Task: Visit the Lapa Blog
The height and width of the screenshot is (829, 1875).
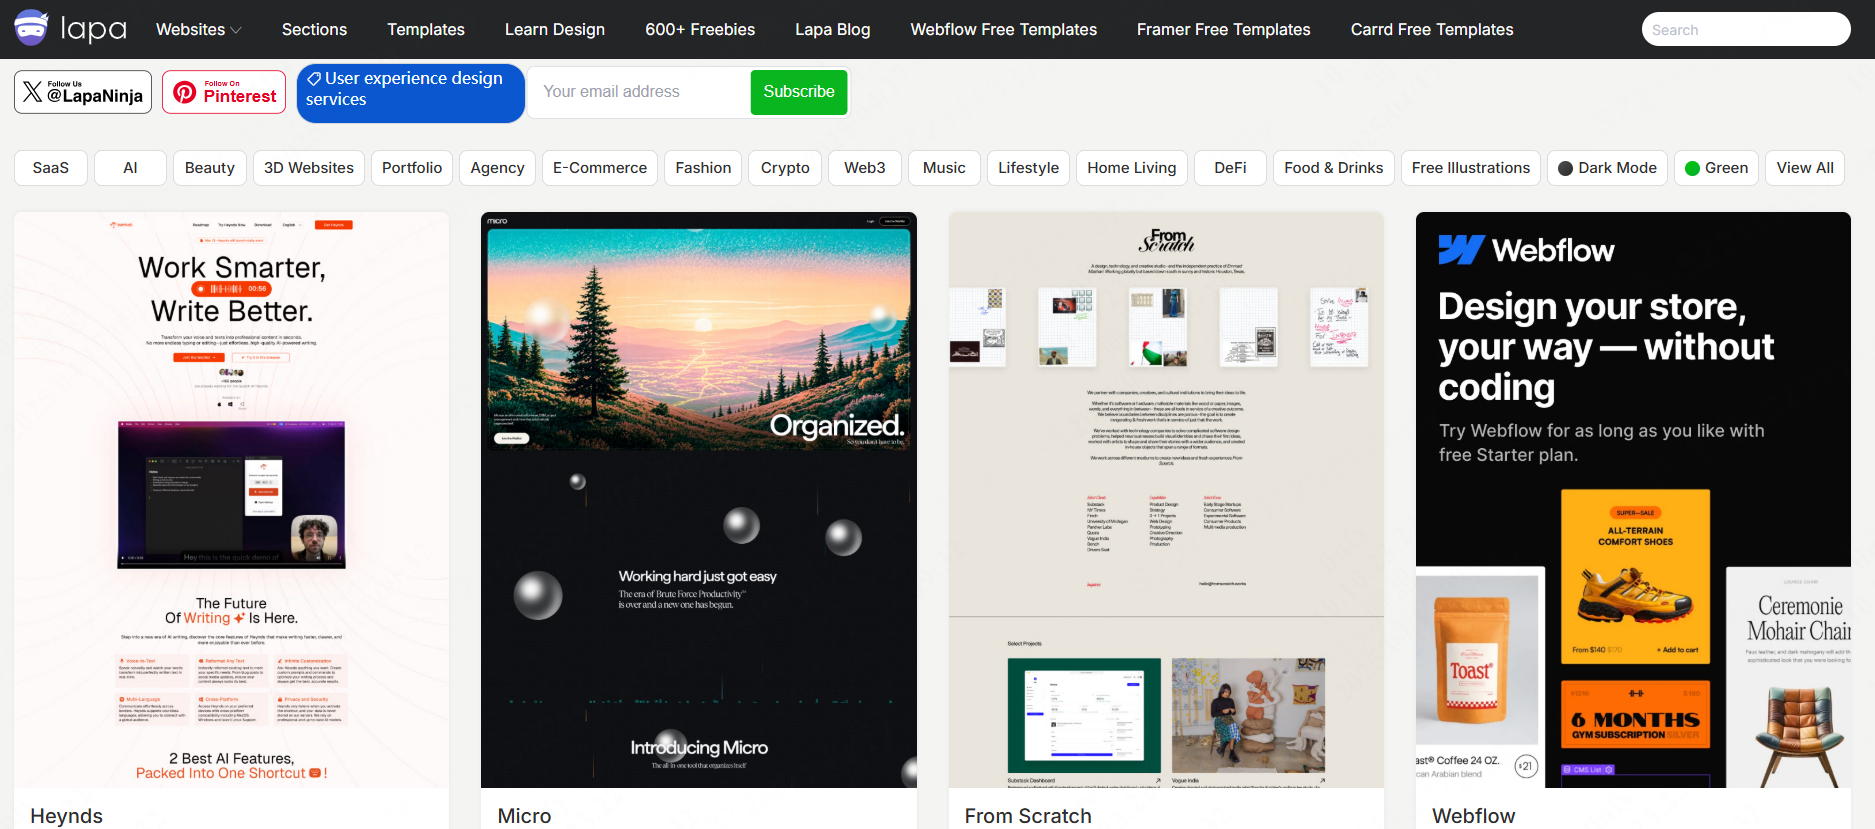Action: (x=833, y=29)
